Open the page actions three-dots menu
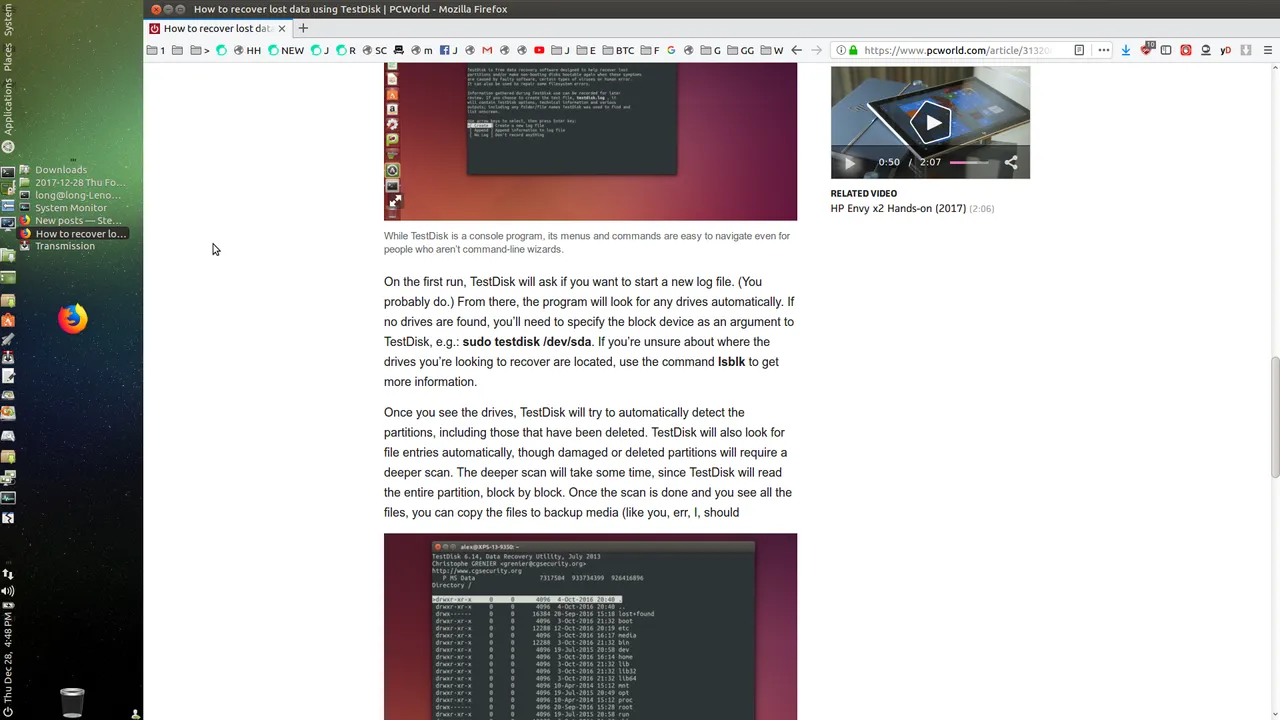This screenshot has height=720, width=1280. pos(1104,50)
